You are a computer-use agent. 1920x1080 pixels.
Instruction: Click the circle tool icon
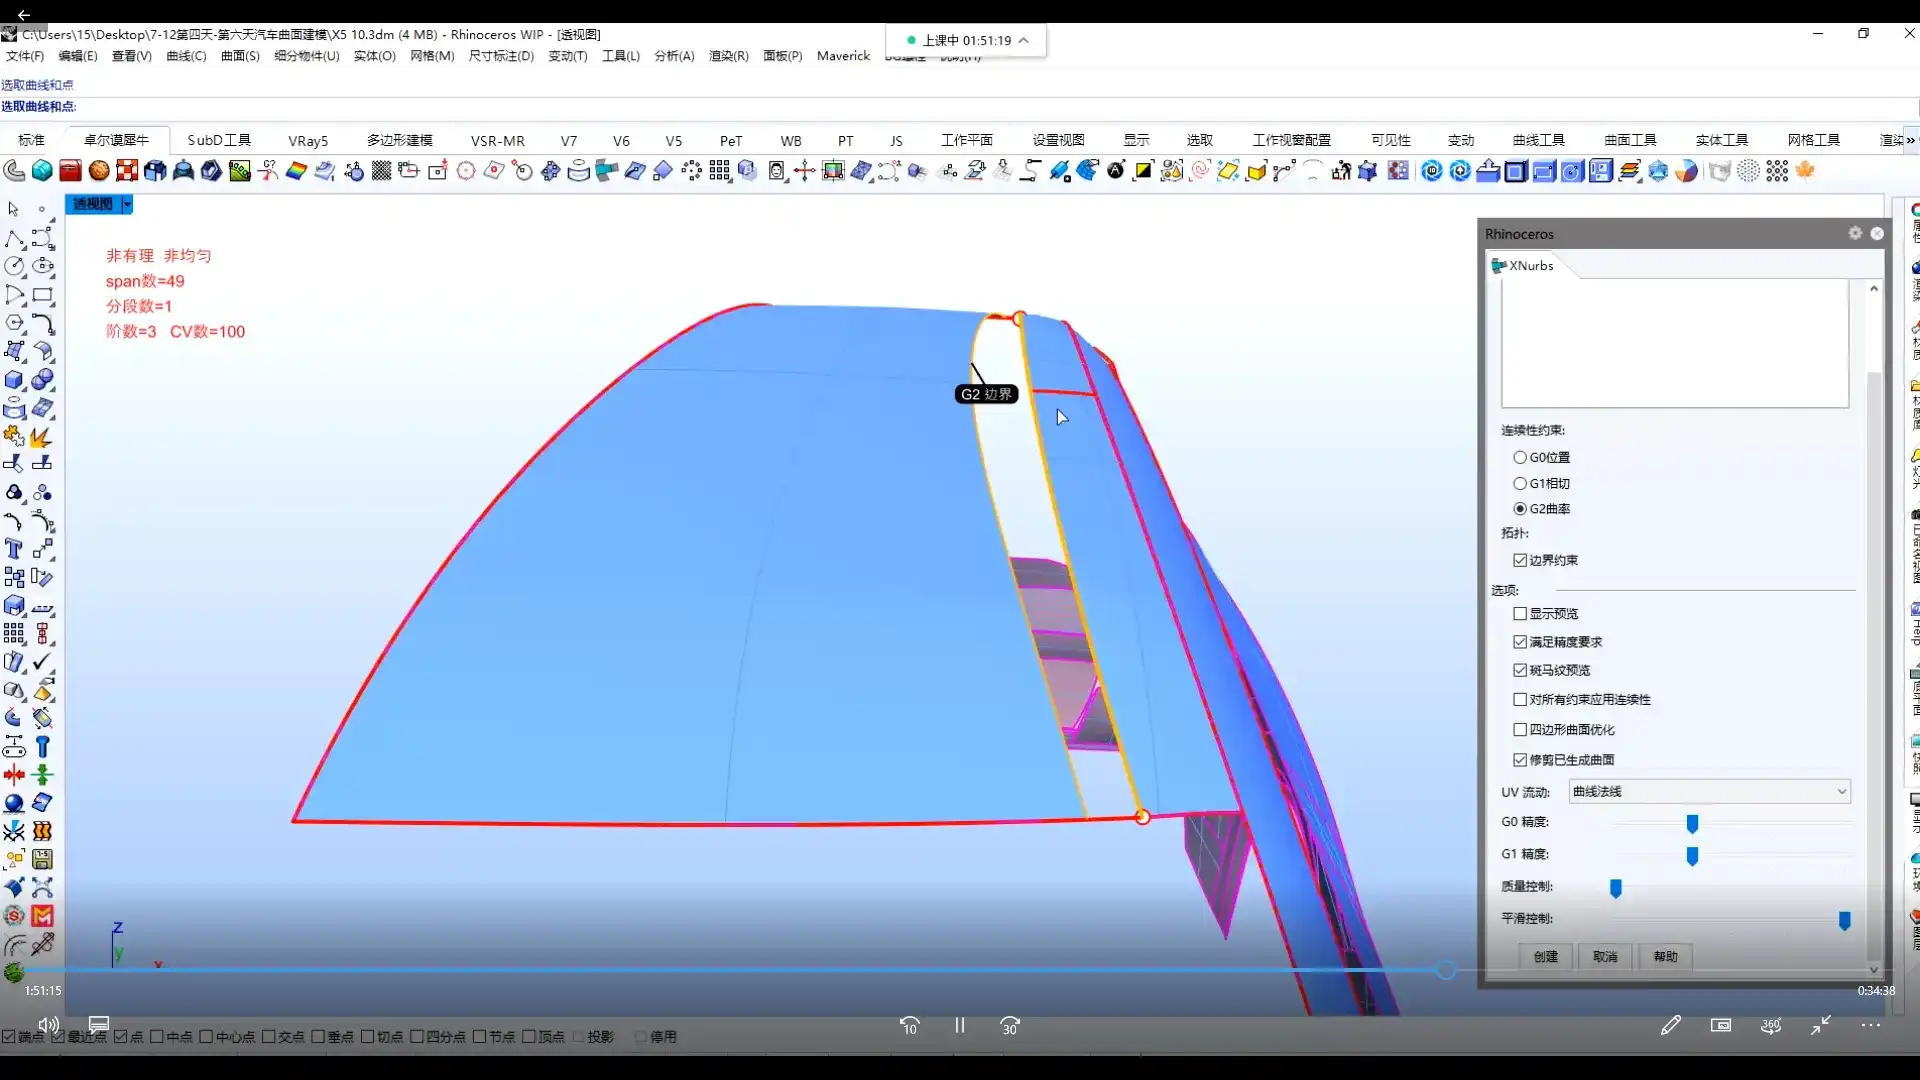pyautogui.click(x=14, y=266)
